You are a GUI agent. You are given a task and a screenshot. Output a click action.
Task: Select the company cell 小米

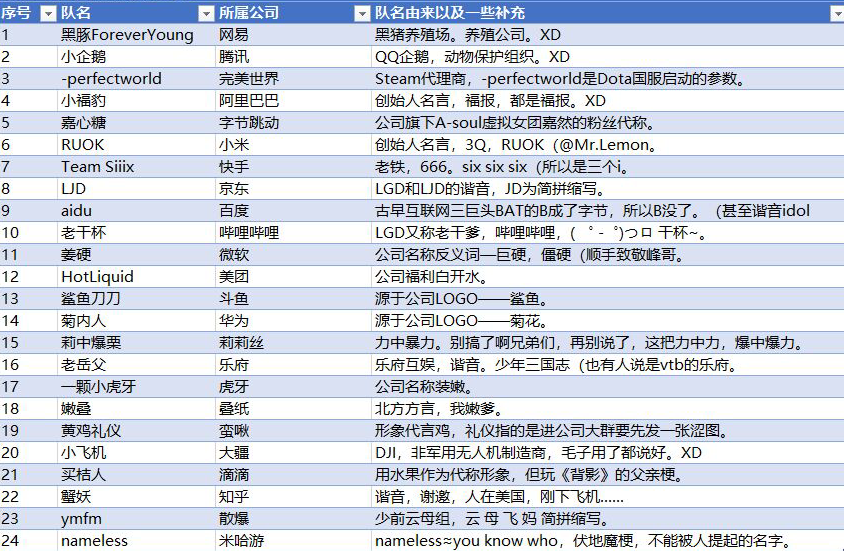point(293,145)
